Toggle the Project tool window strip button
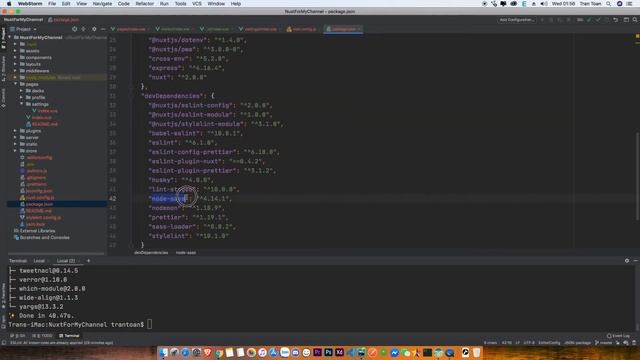This screenshot has height=360, width=640. coord(3,38)
